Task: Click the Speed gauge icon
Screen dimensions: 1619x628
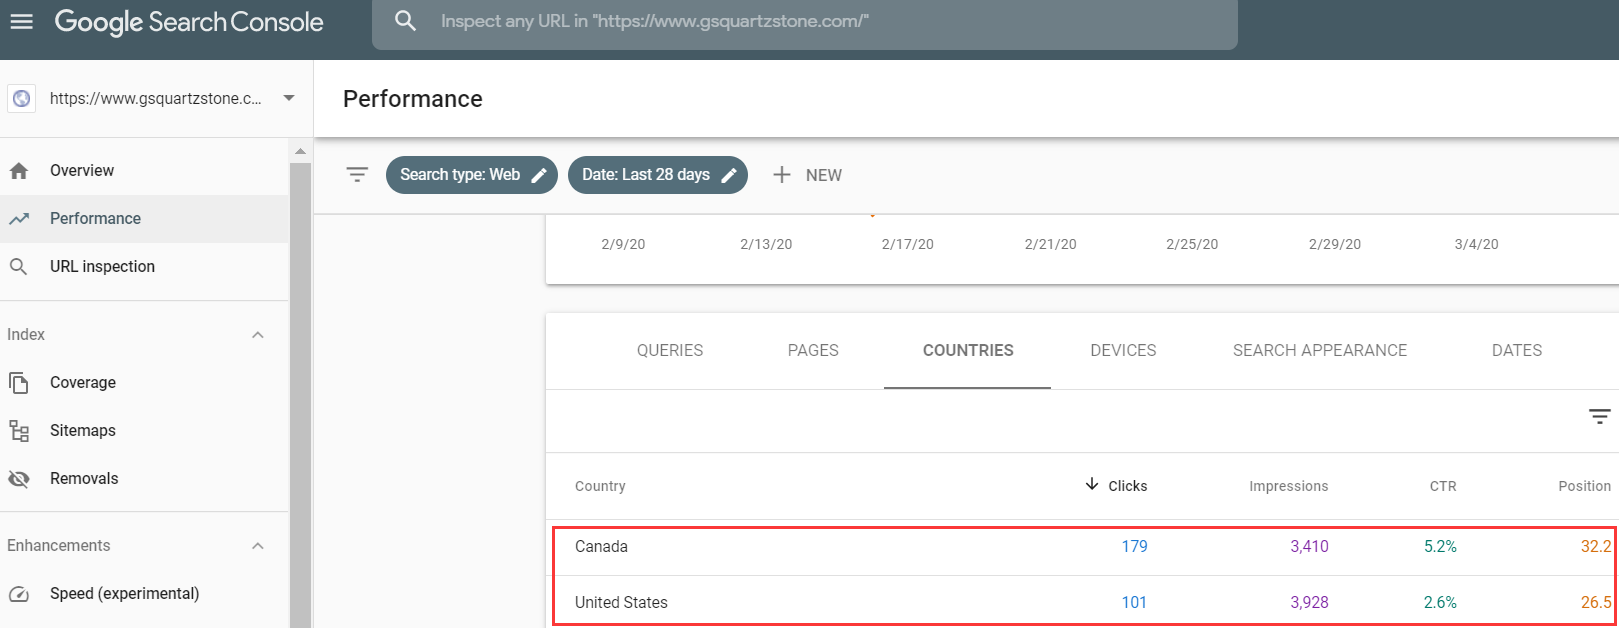Action: 19,594
